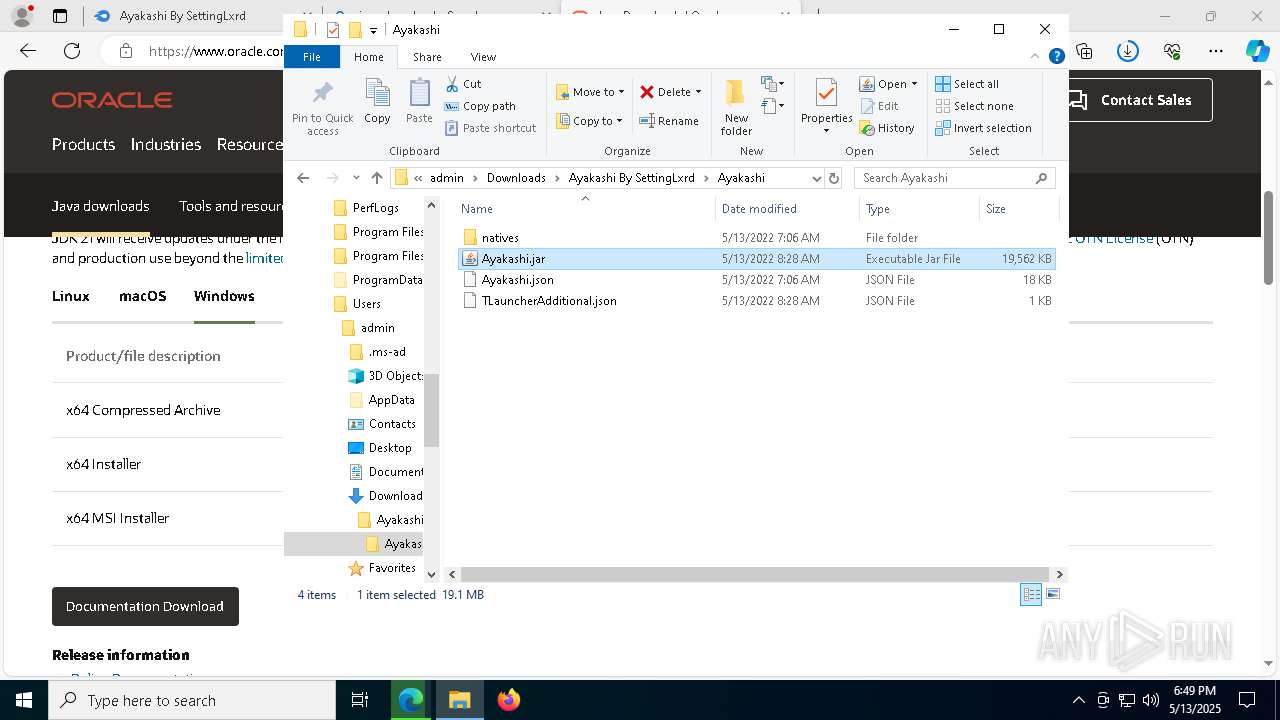Select the Linux download tab

coord(71,296)
